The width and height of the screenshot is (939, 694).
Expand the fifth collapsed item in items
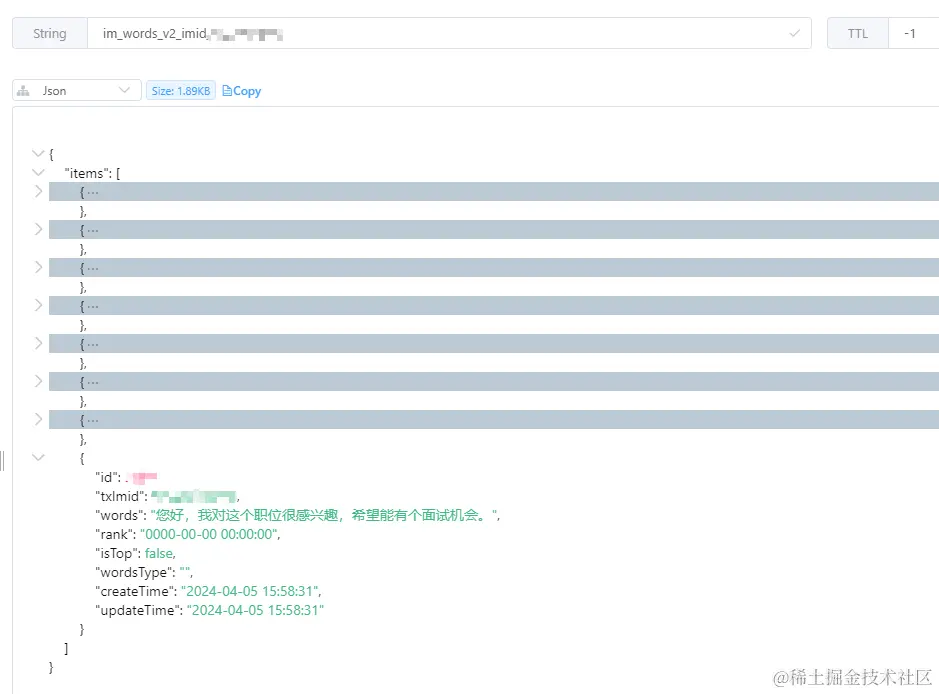[x=38, y=344]
